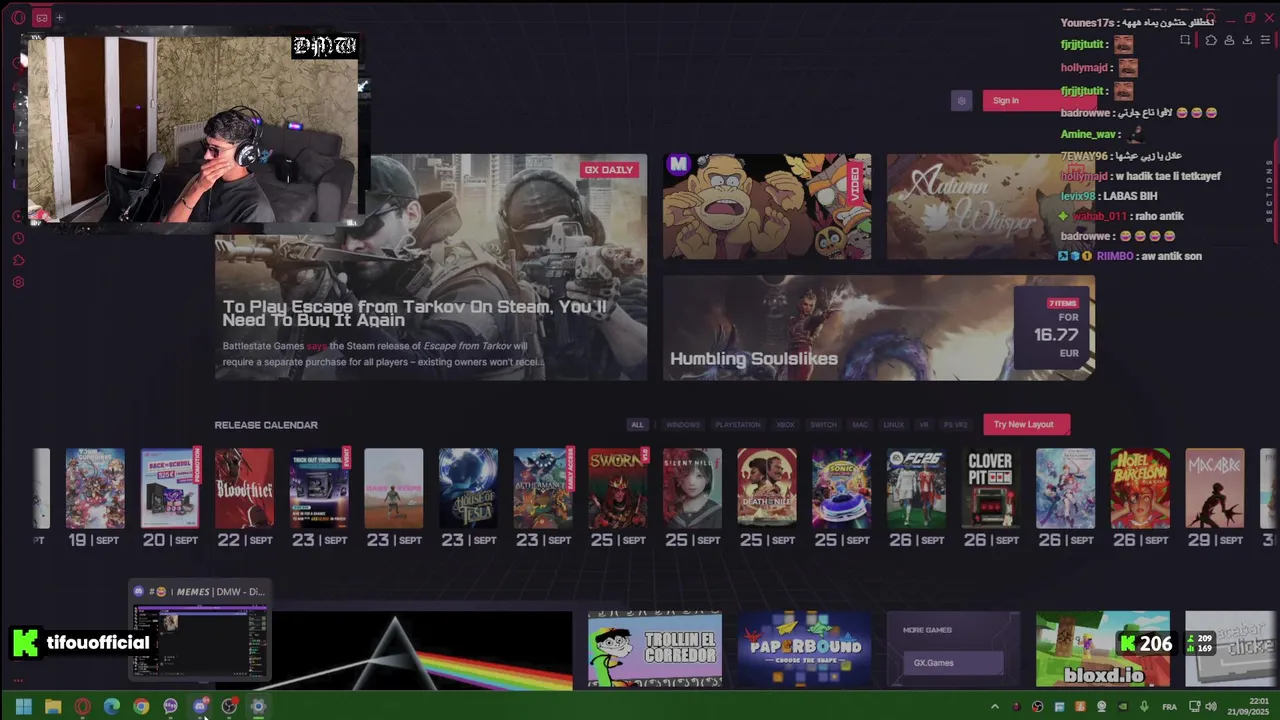Open the Snapshot tool in Opera toolbar

click(1185, 40)
